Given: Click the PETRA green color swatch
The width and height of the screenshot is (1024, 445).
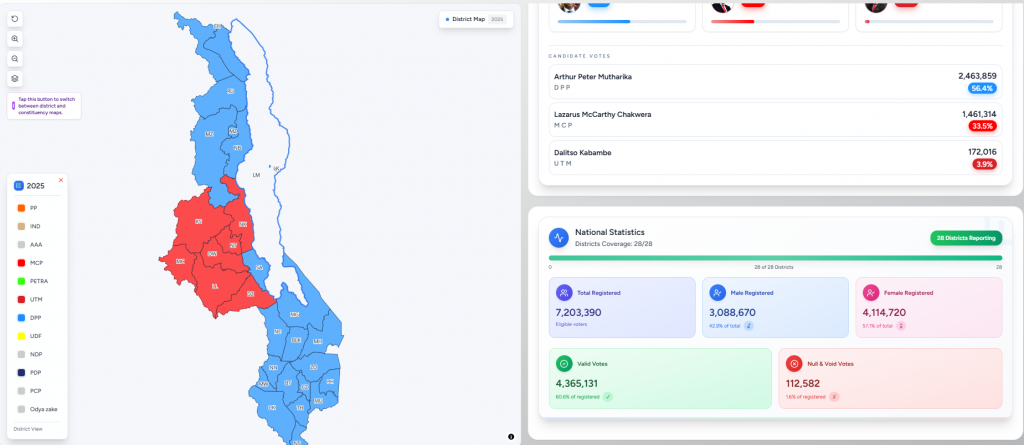Looking at the screenshot, I should (21, 281).
